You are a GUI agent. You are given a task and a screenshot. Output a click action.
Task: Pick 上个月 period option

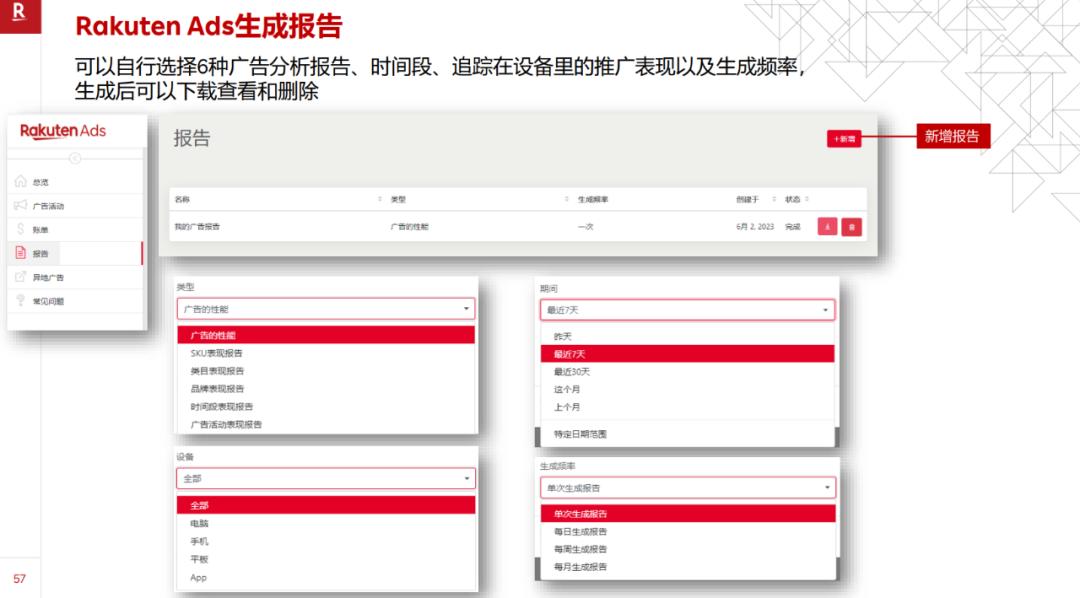point(687,407)
